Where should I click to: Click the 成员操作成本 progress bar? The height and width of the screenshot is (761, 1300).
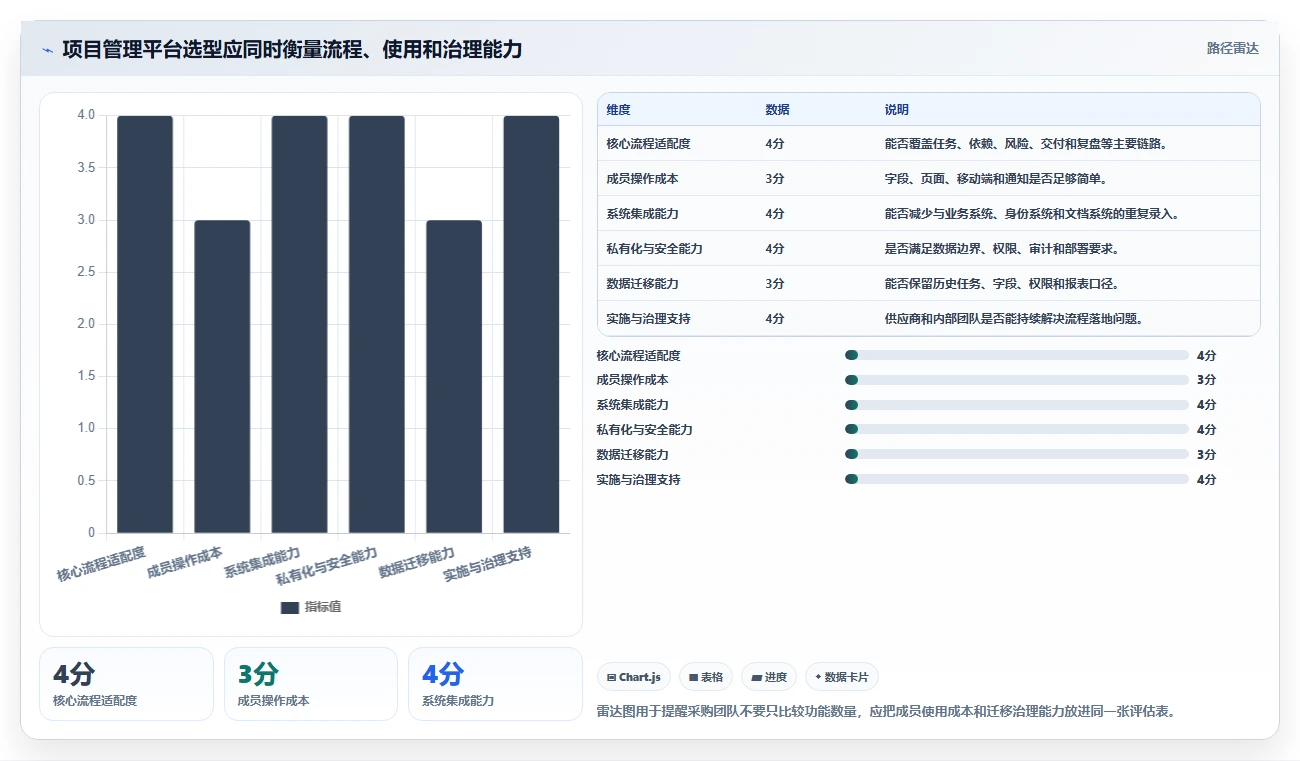point(1017,380)
